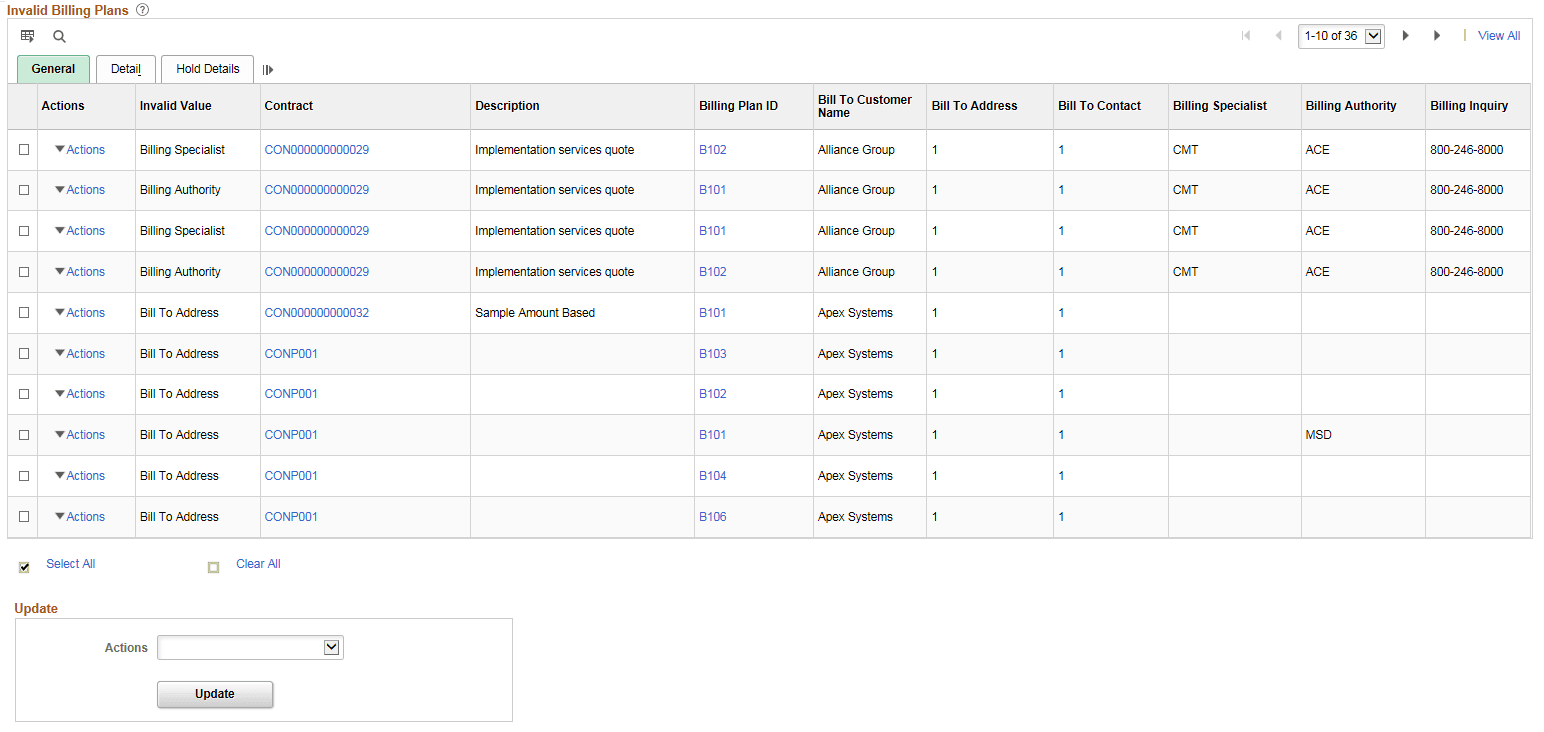This screenshot has height=732, width=1544.
Task: Open Billing Plan ID B102 on the first row
Action: pos(713,149)
